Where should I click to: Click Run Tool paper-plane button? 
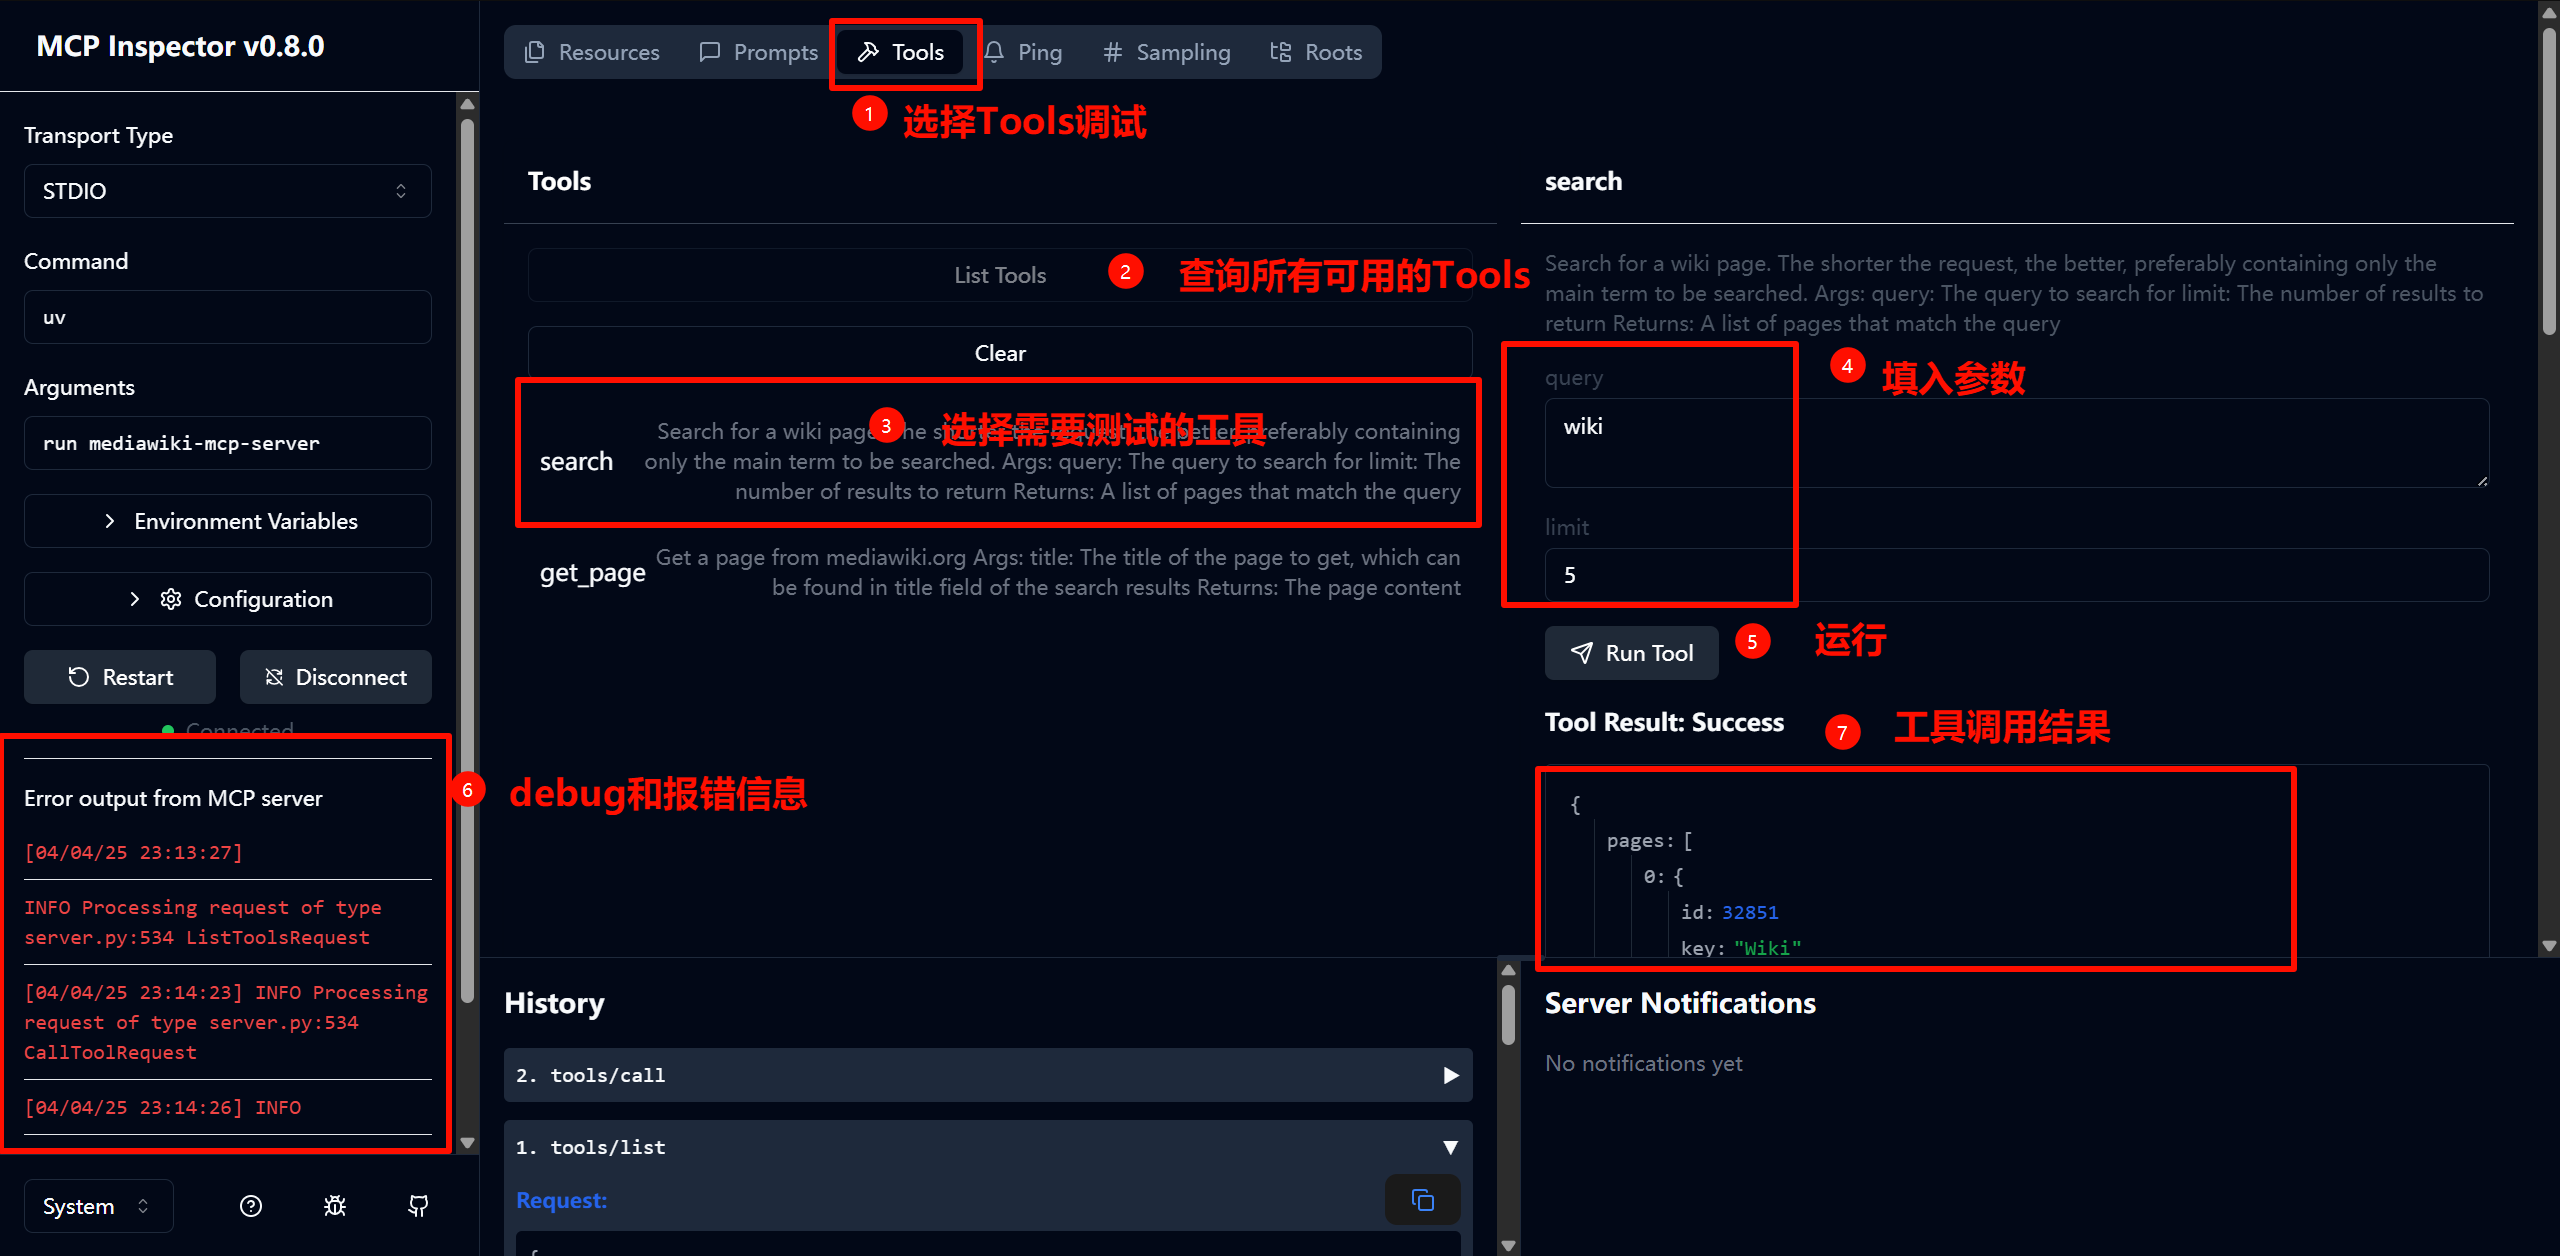[1631, 653]
